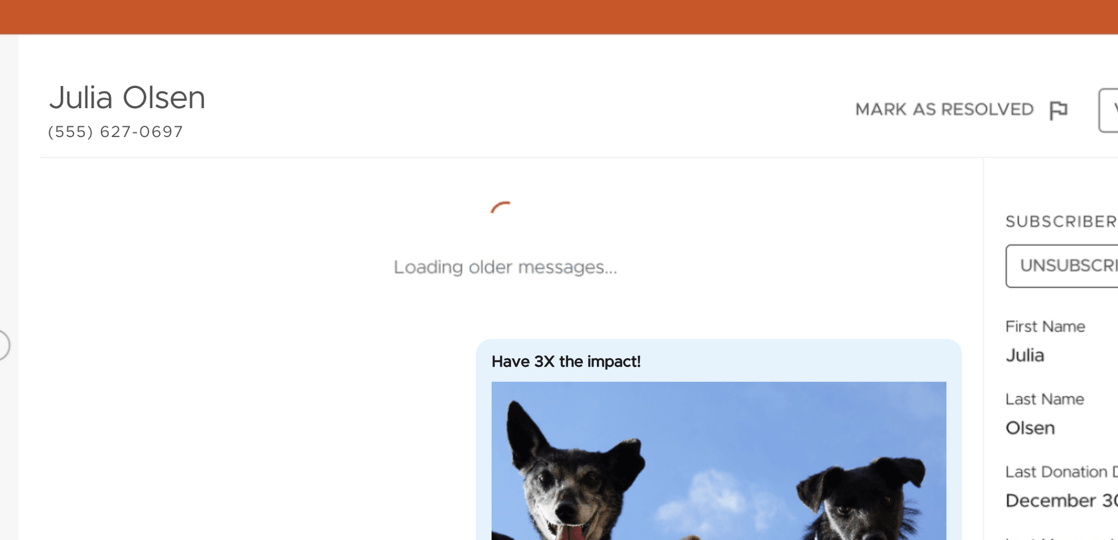Click the partial circle handle on left edge
Screen dimensions: 1118x540
(3, 345)
